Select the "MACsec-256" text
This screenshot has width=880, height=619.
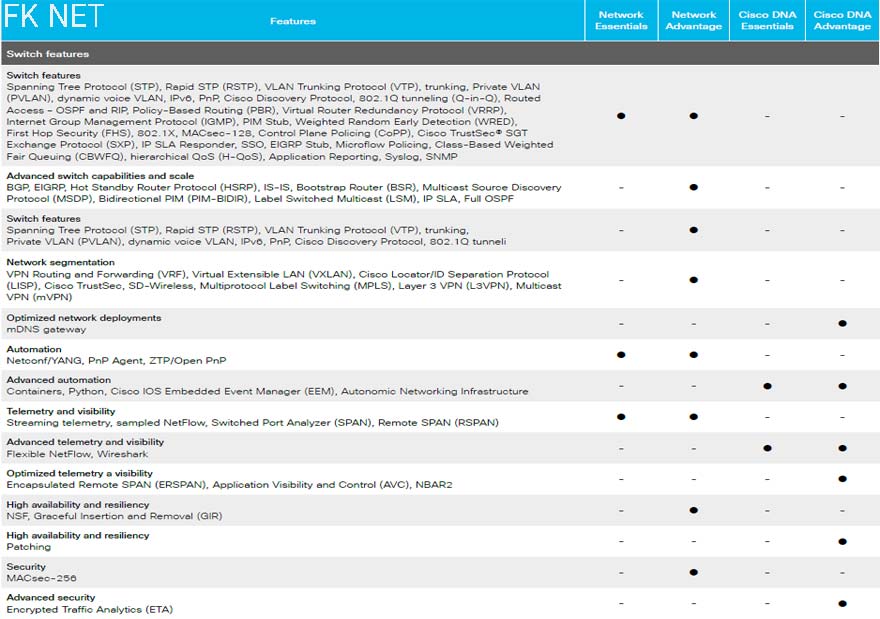[41, 579]
